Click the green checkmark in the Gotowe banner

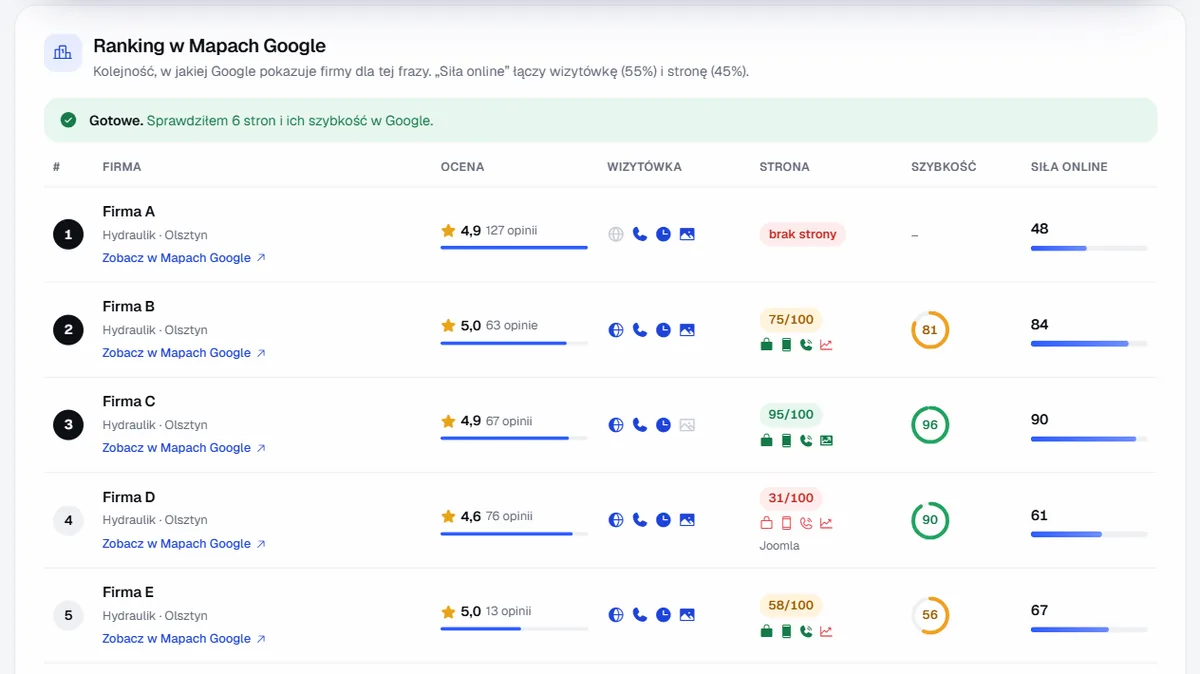(x=68, y=120)
